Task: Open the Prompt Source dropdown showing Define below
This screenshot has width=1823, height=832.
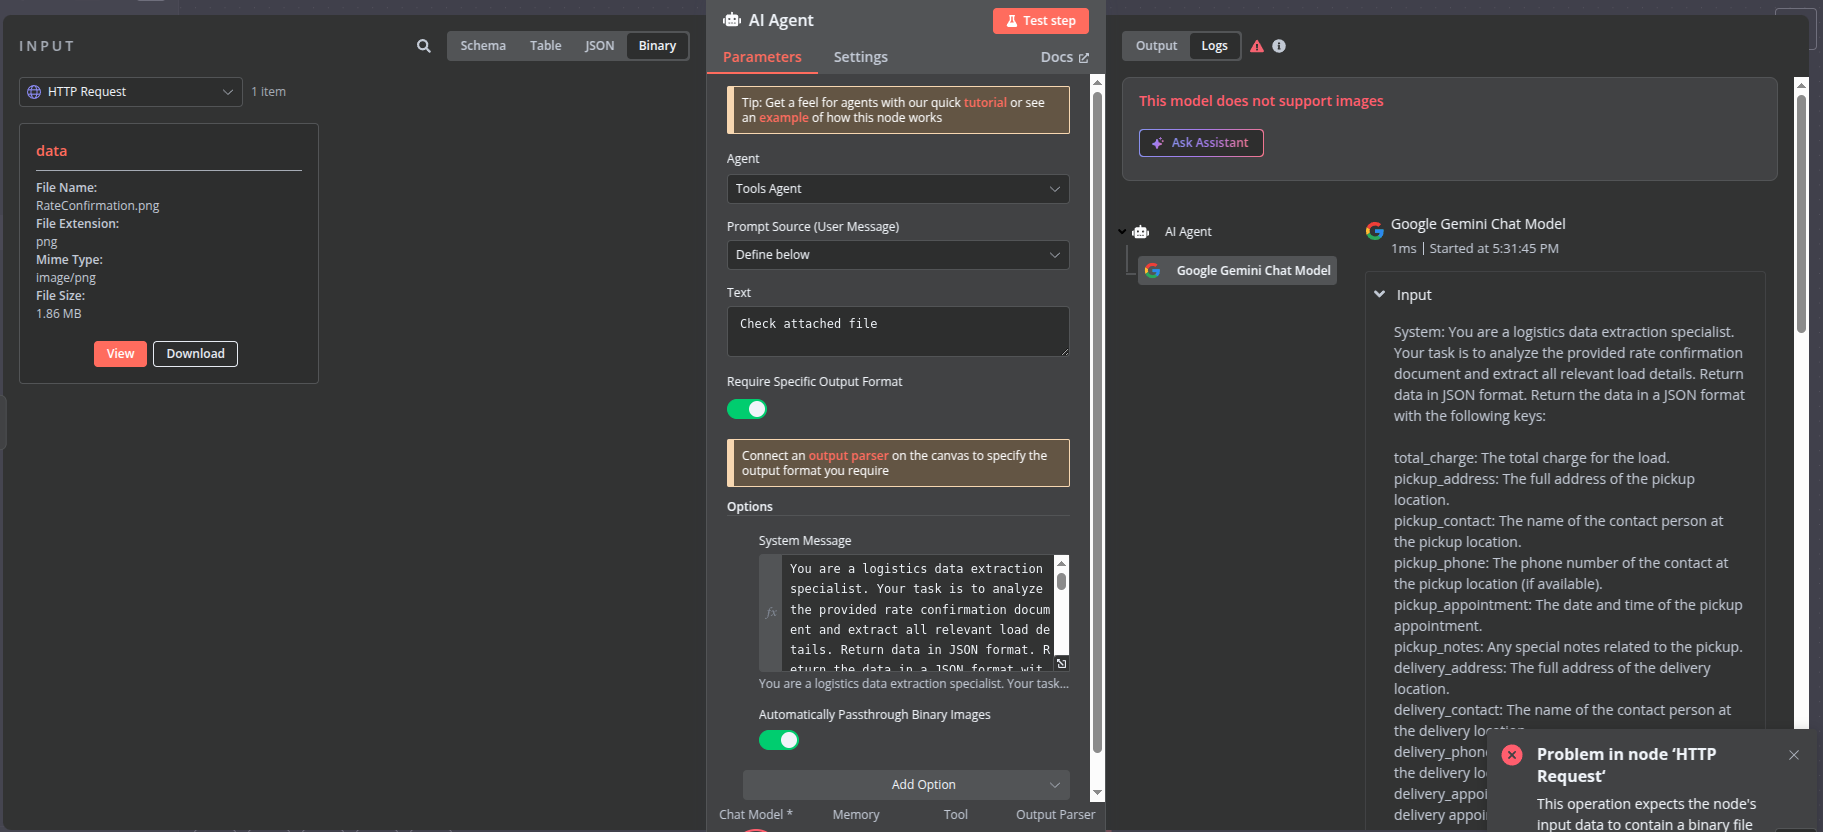Action: coord(898,255)
